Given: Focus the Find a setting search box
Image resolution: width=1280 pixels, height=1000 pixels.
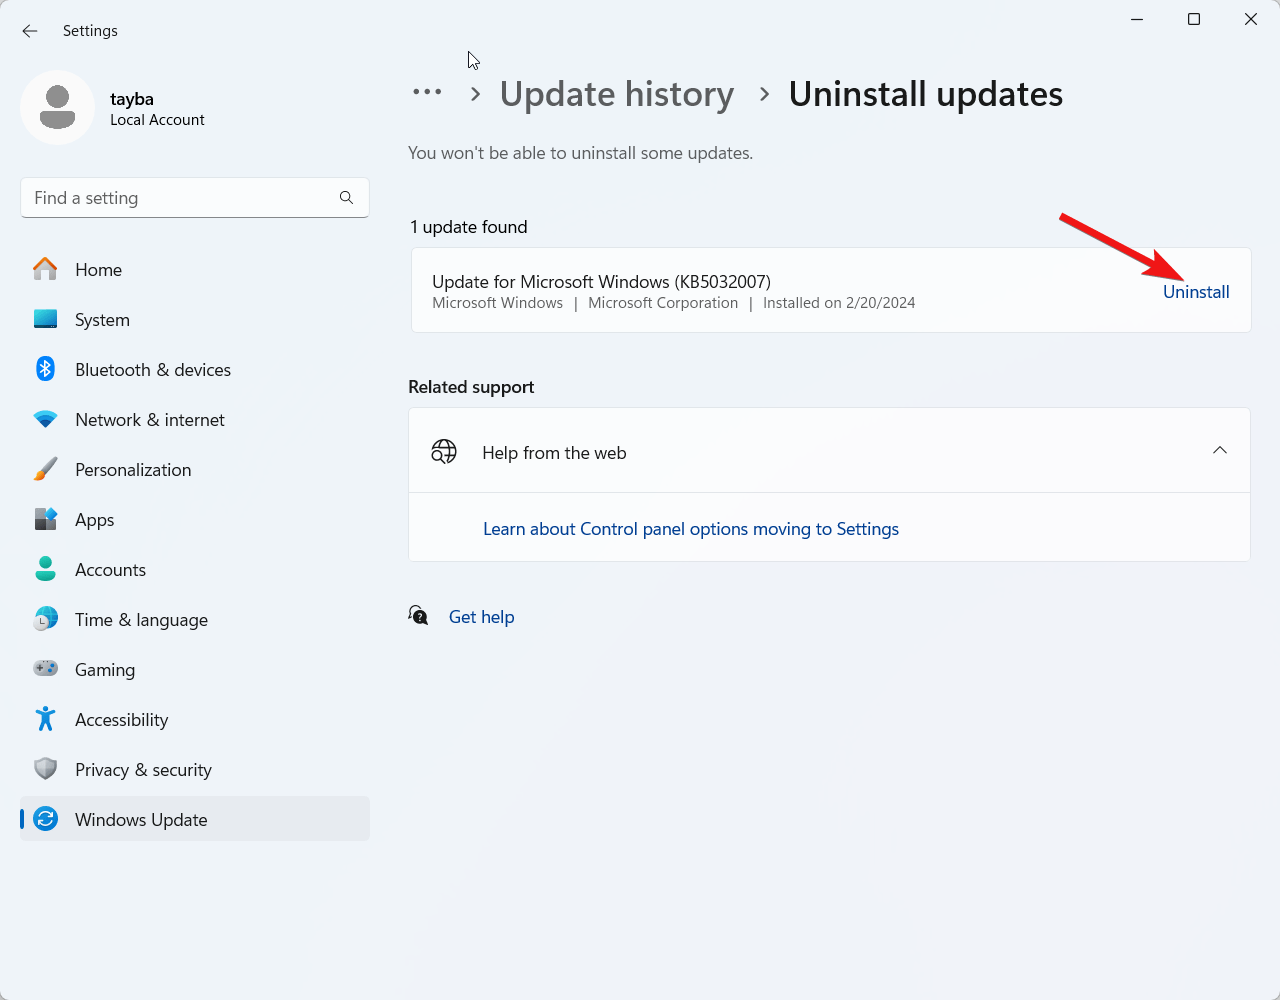Looking at the screenshot, I should point(180,198).
